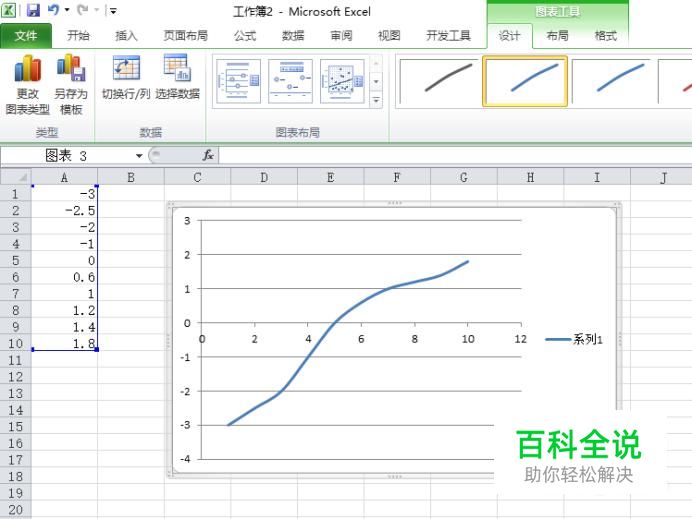This screenshot has height=519, width=692.
Task: Click 切换行/列 button
Action: pos(126,77)
